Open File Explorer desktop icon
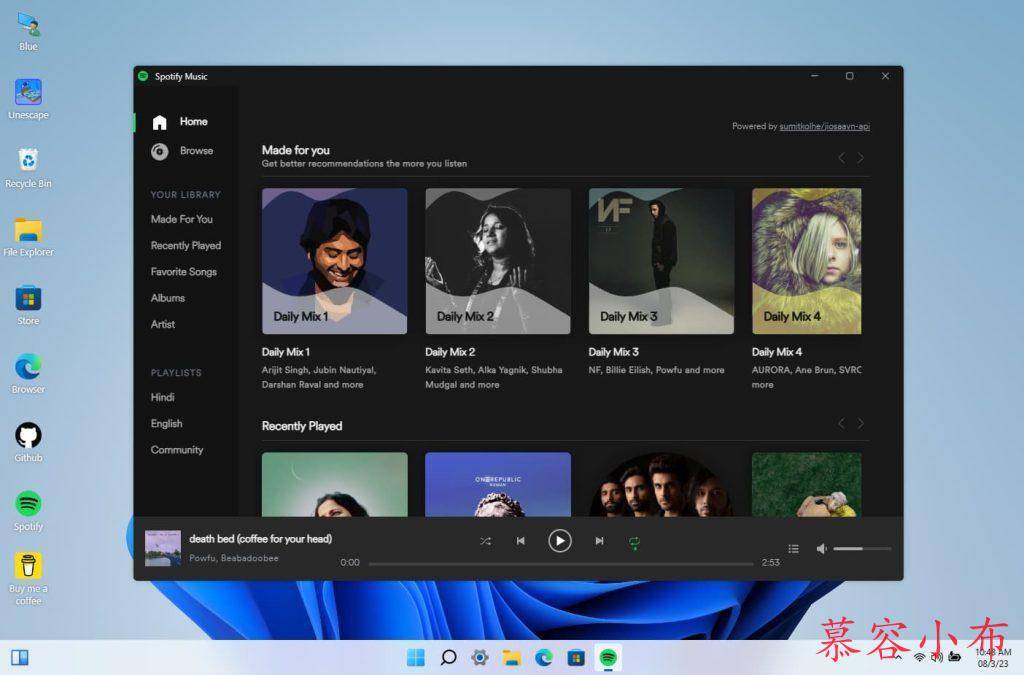This screenshot has width=1024, height=675. coord(28,236)
